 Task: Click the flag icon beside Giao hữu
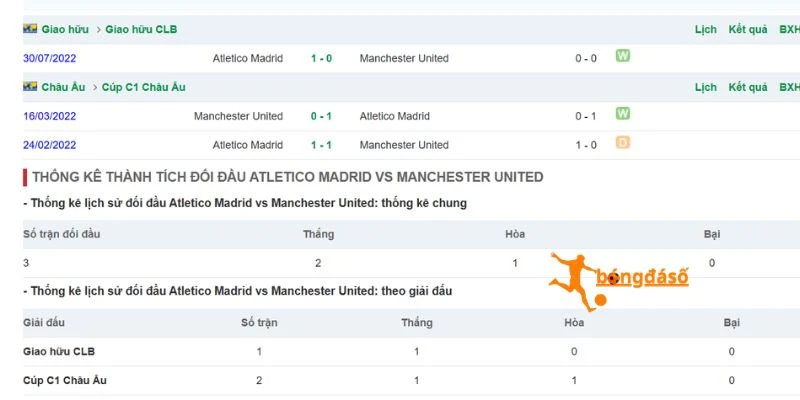30,29
